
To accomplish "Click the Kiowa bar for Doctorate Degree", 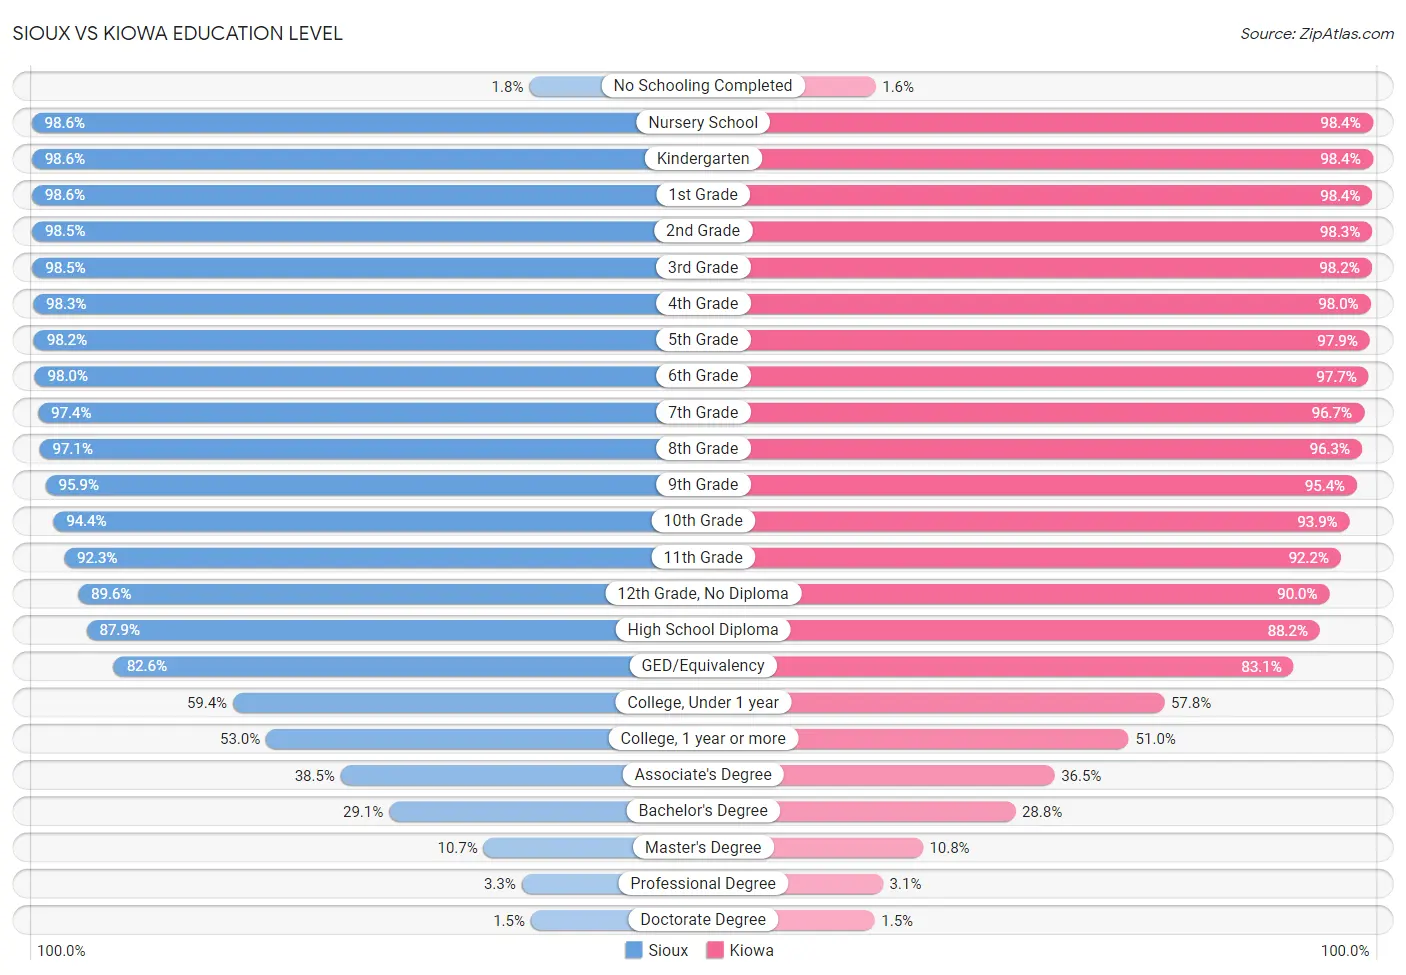I will (789, 920).
